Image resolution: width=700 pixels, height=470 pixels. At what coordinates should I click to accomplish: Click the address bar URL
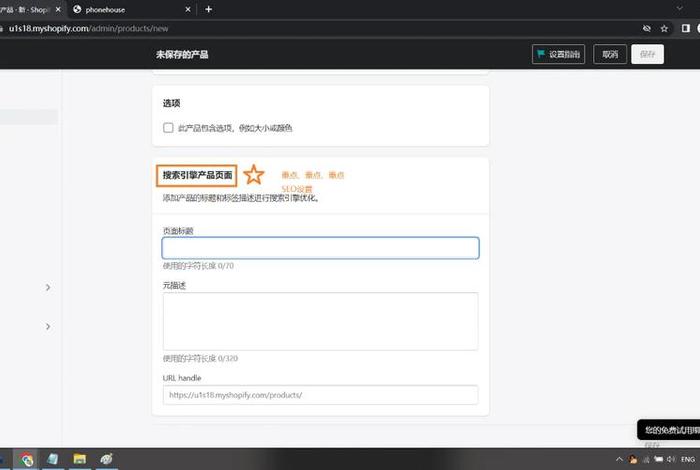[88, 29]
